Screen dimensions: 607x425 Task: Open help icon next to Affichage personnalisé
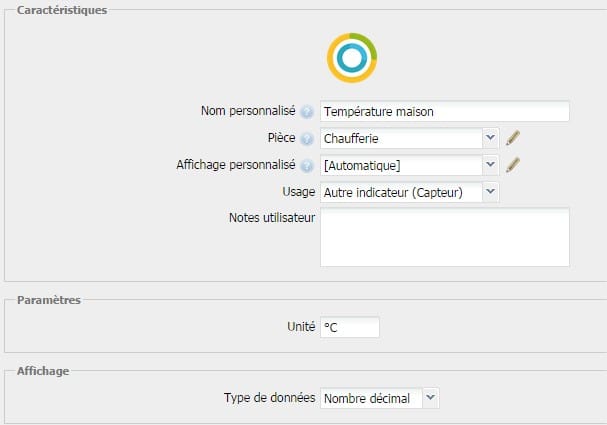click(307, 166)
